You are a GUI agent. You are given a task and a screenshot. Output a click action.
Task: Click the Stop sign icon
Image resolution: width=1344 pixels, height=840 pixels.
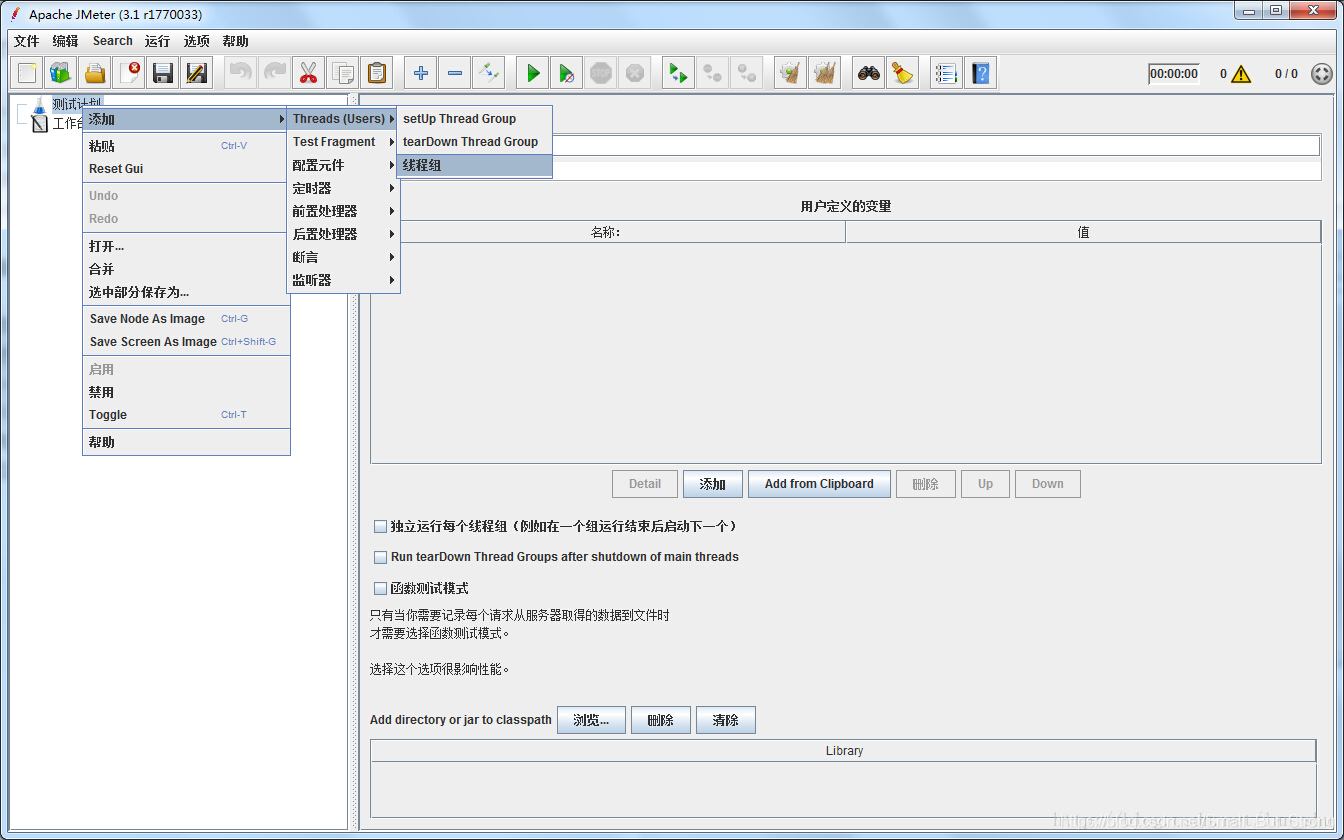click(x=601, y=73)
